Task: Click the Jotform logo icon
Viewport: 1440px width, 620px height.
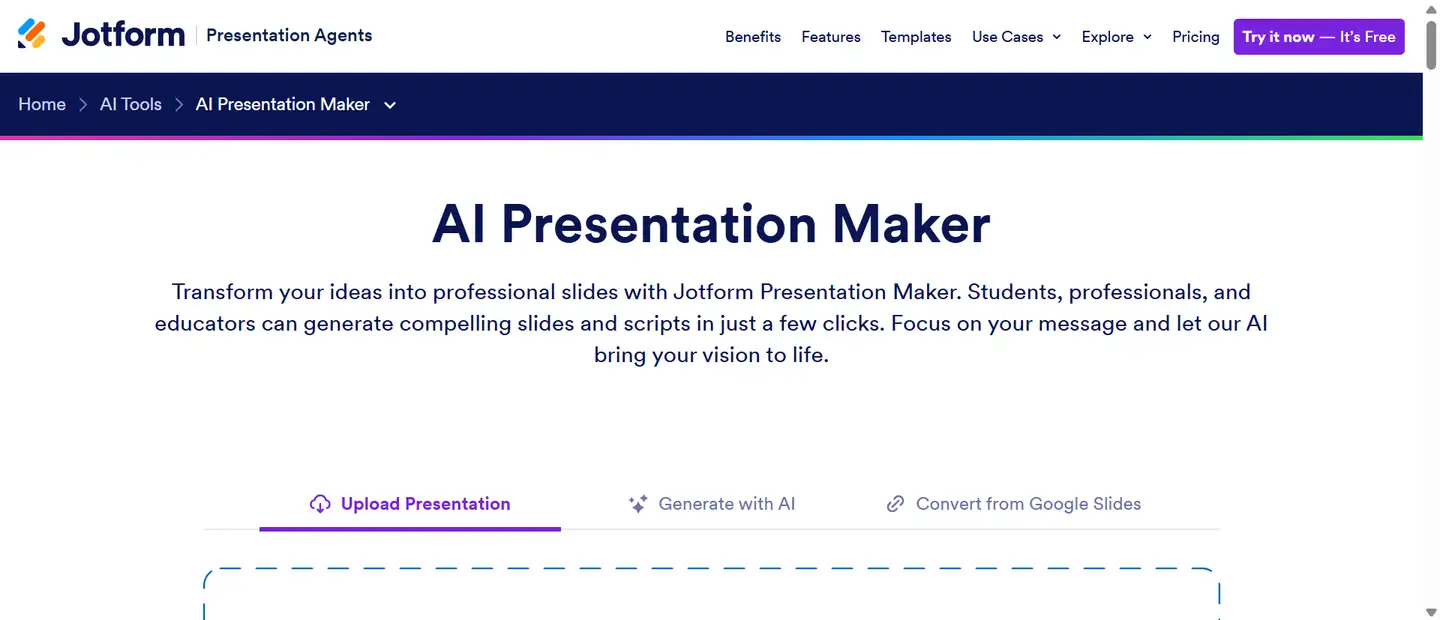Action: pyautogui.click(x=31, y=35)
